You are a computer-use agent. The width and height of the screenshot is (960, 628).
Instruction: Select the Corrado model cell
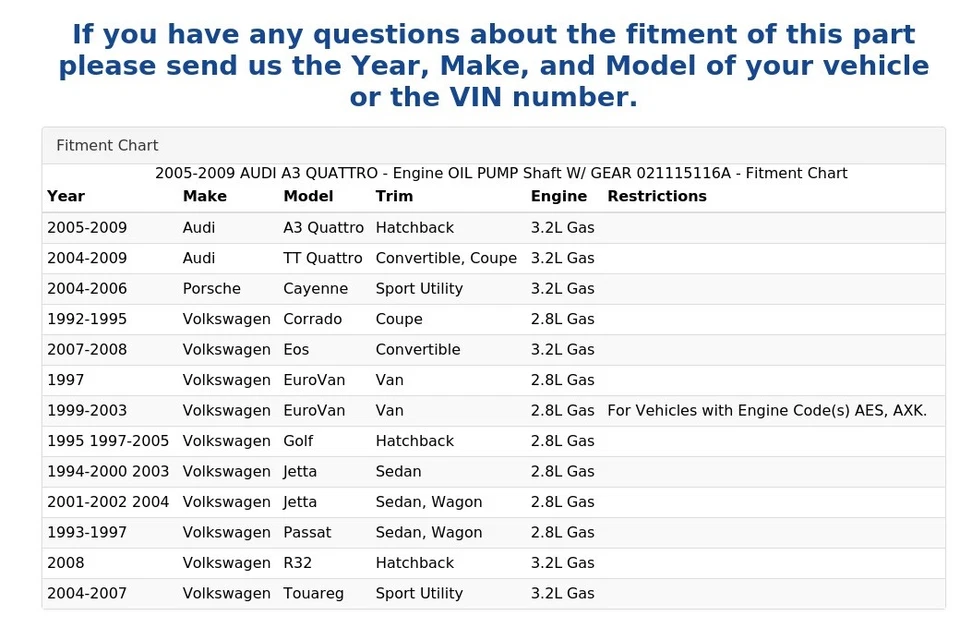pos(312,320)
